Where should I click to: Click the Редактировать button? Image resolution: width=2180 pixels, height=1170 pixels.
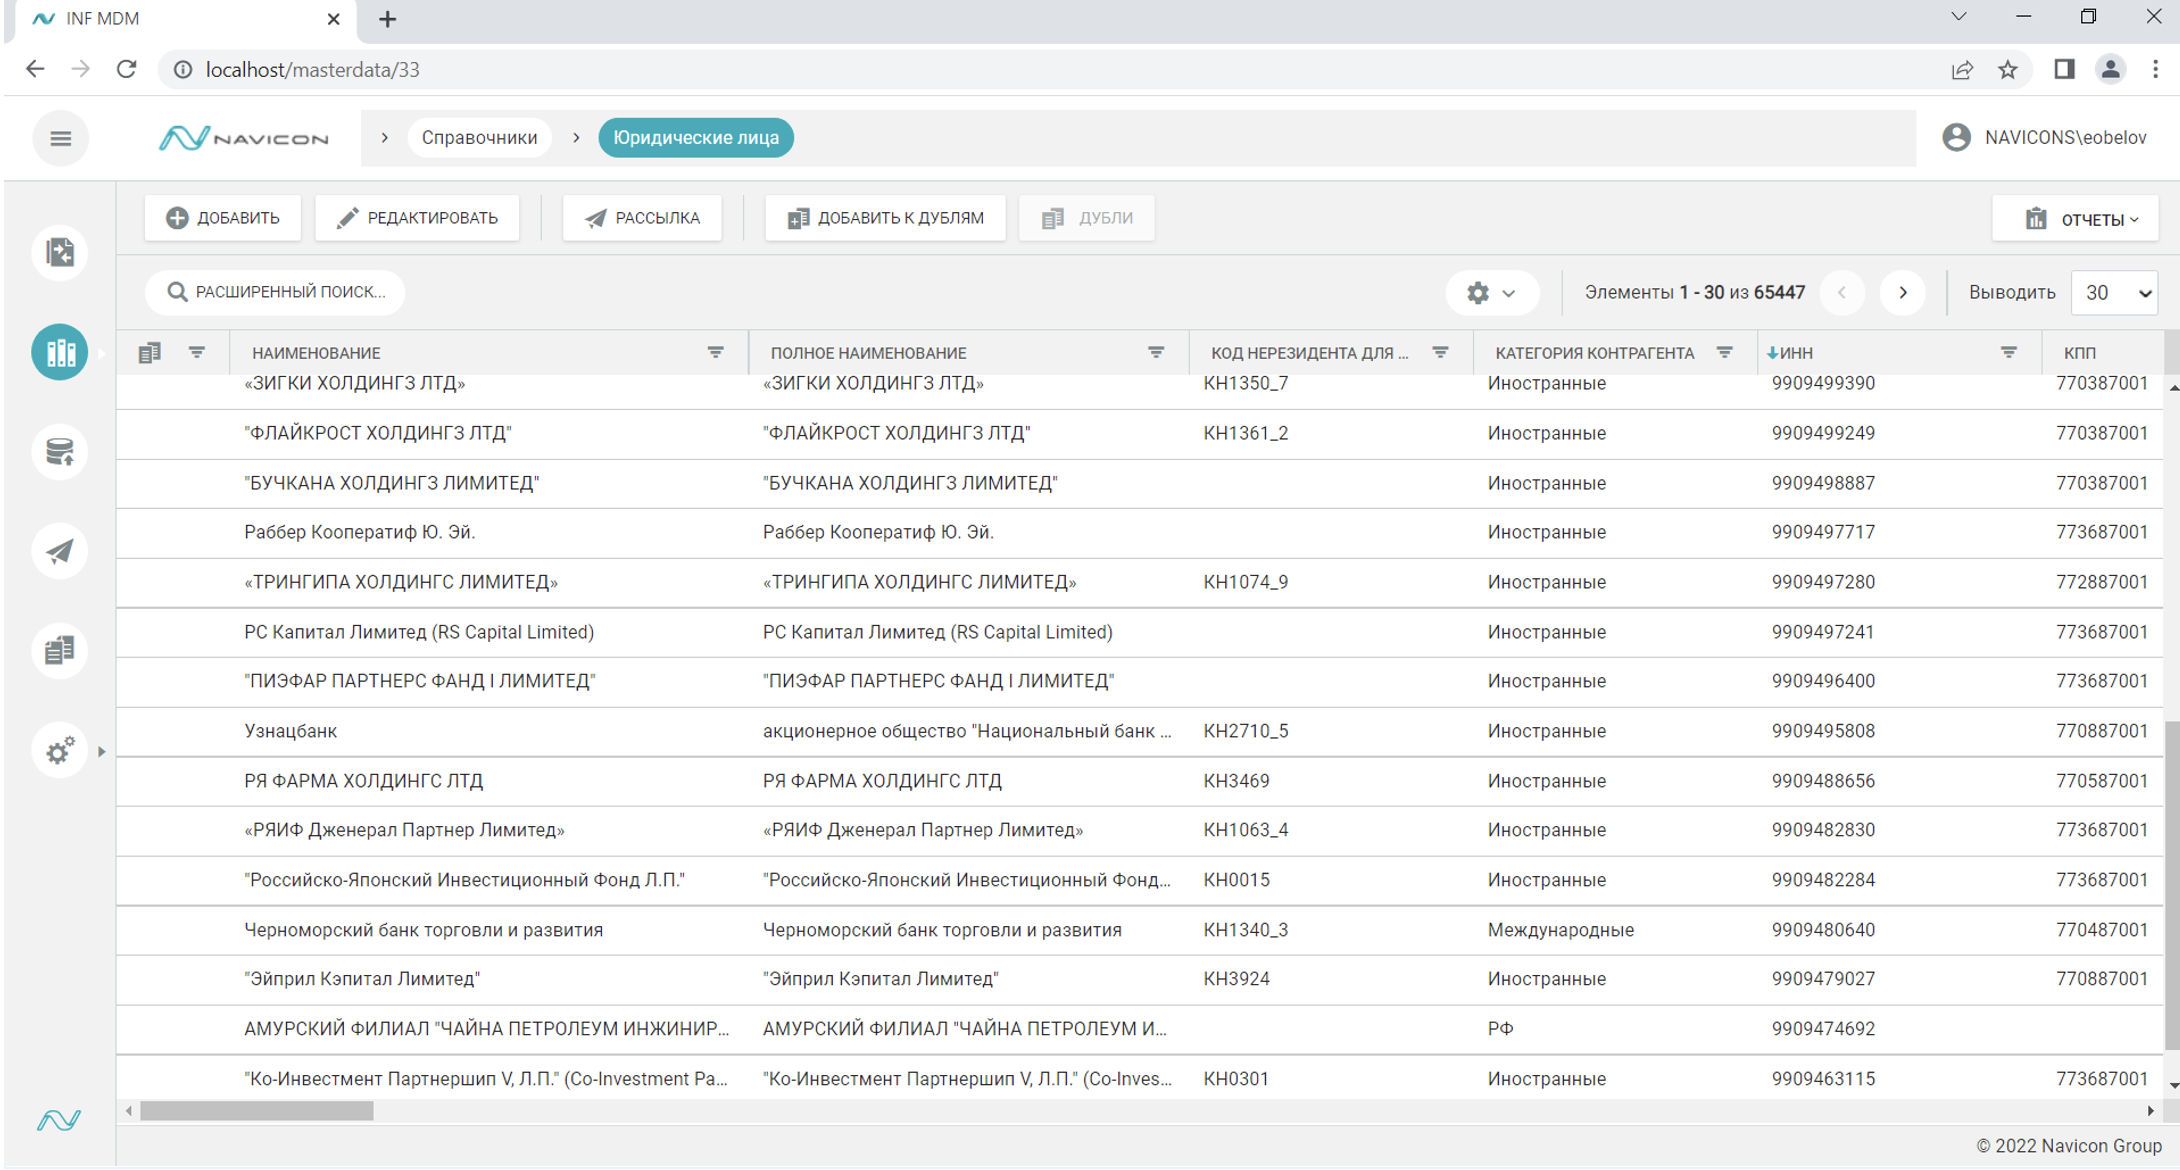(x=417, y=218)
